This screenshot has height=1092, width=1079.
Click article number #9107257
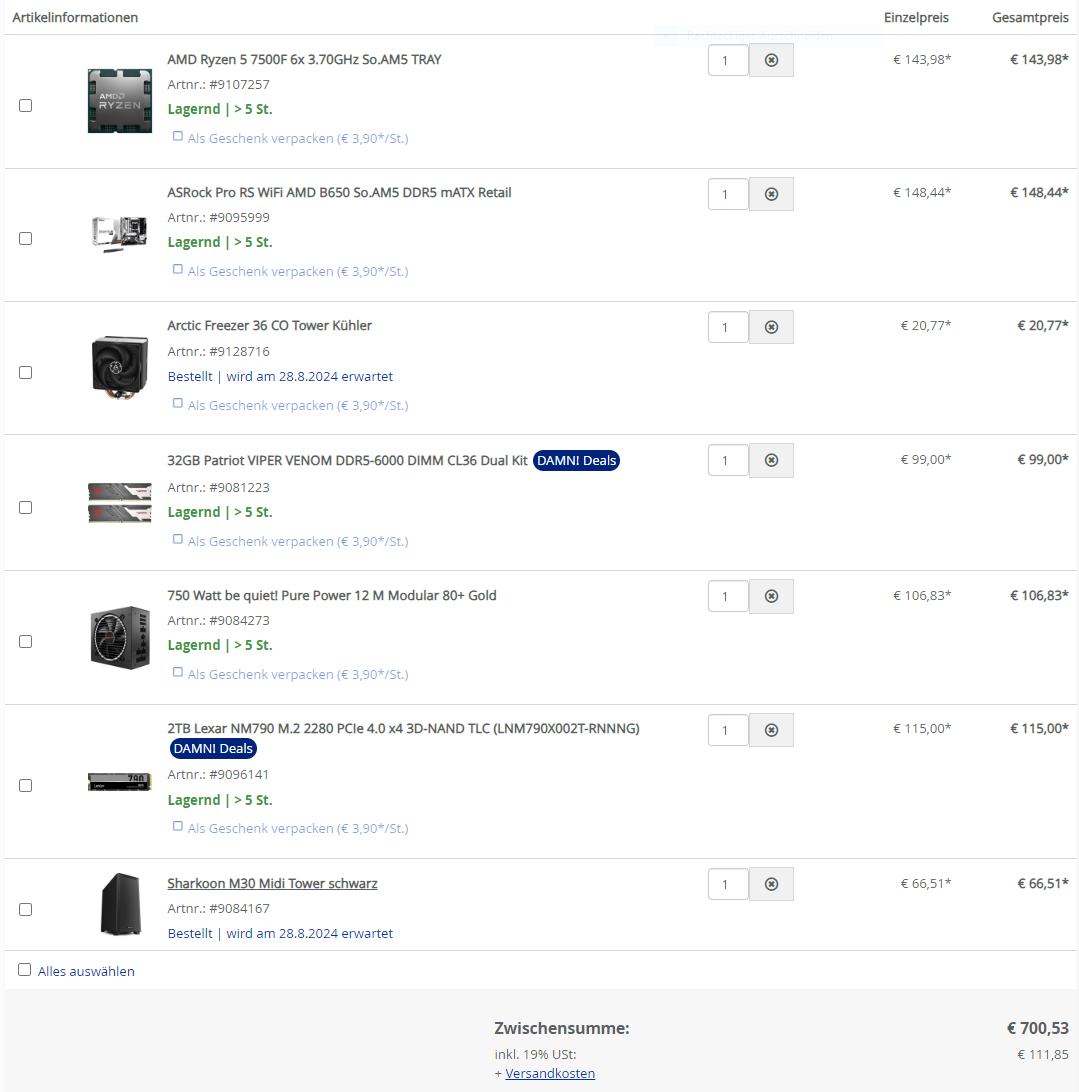(240, 85)
